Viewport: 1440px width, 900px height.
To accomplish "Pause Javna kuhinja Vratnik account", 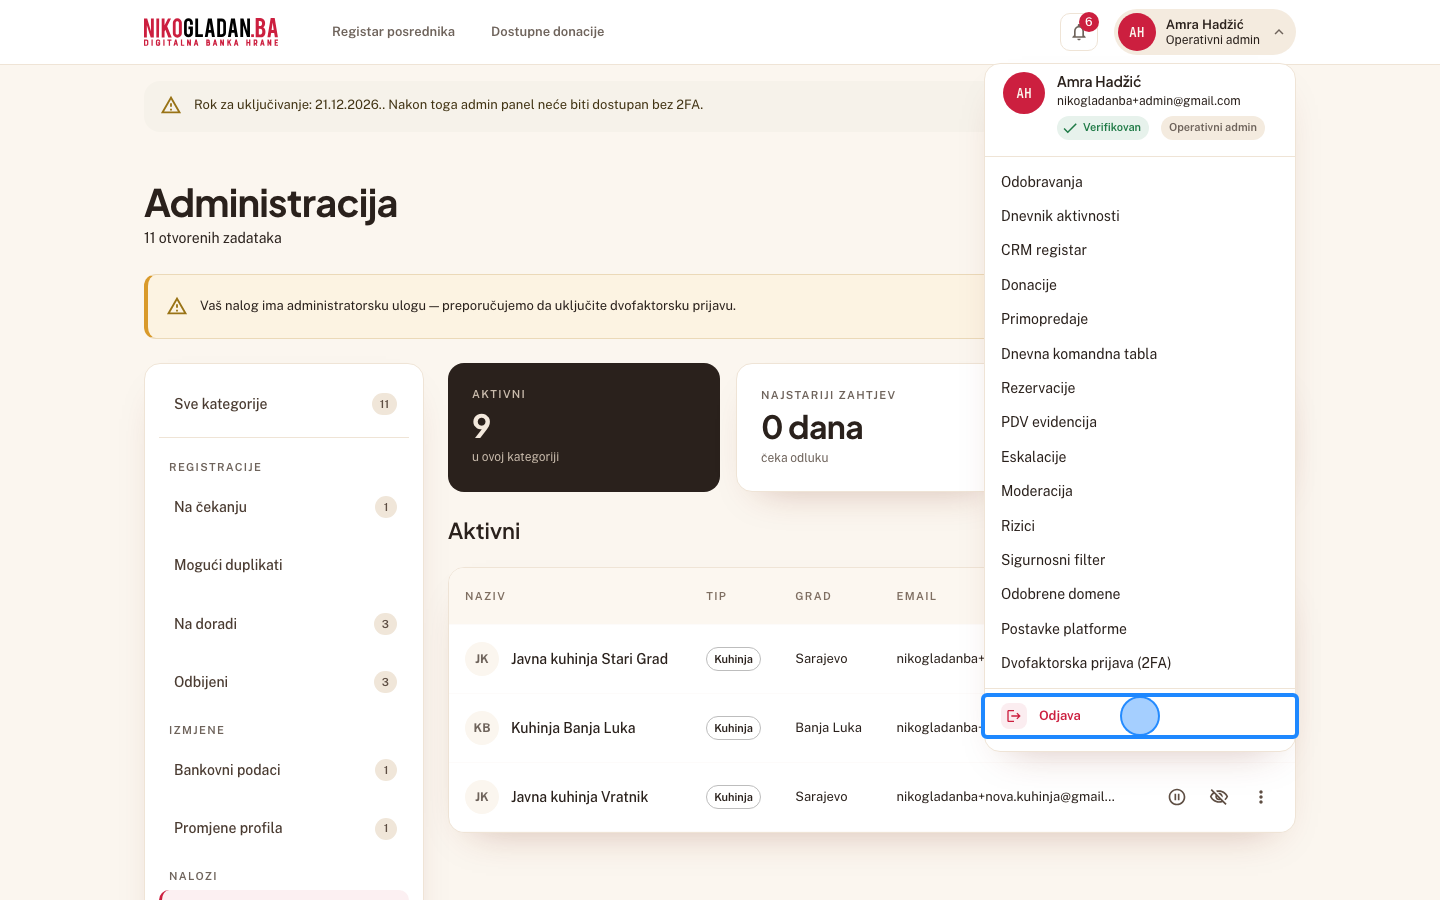I will (x=1177, y=797).
